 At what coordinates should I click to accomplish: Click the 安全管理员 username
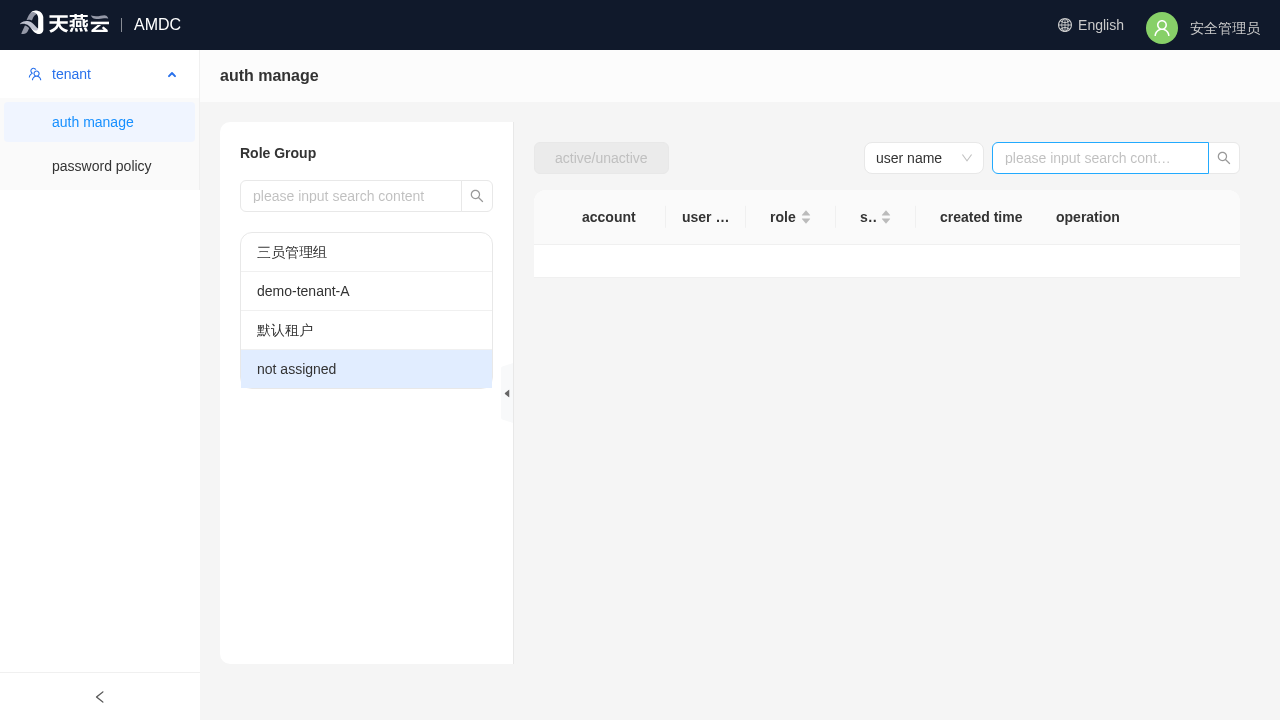1225,28
